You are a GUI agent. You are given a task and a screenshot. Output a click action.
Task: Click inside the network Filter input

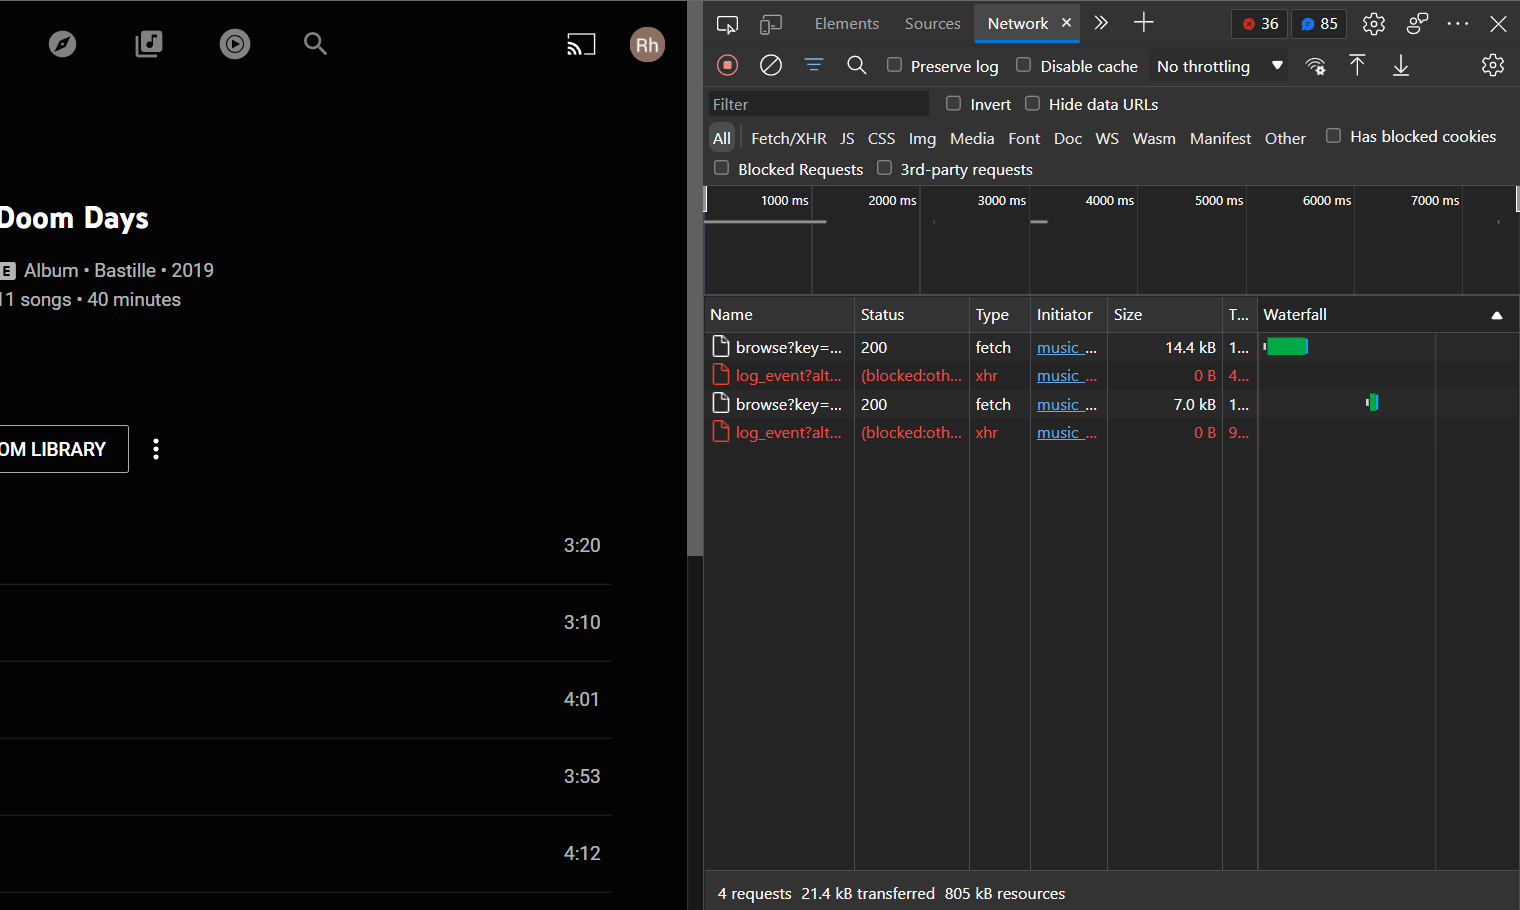click(x=817, y=103)
